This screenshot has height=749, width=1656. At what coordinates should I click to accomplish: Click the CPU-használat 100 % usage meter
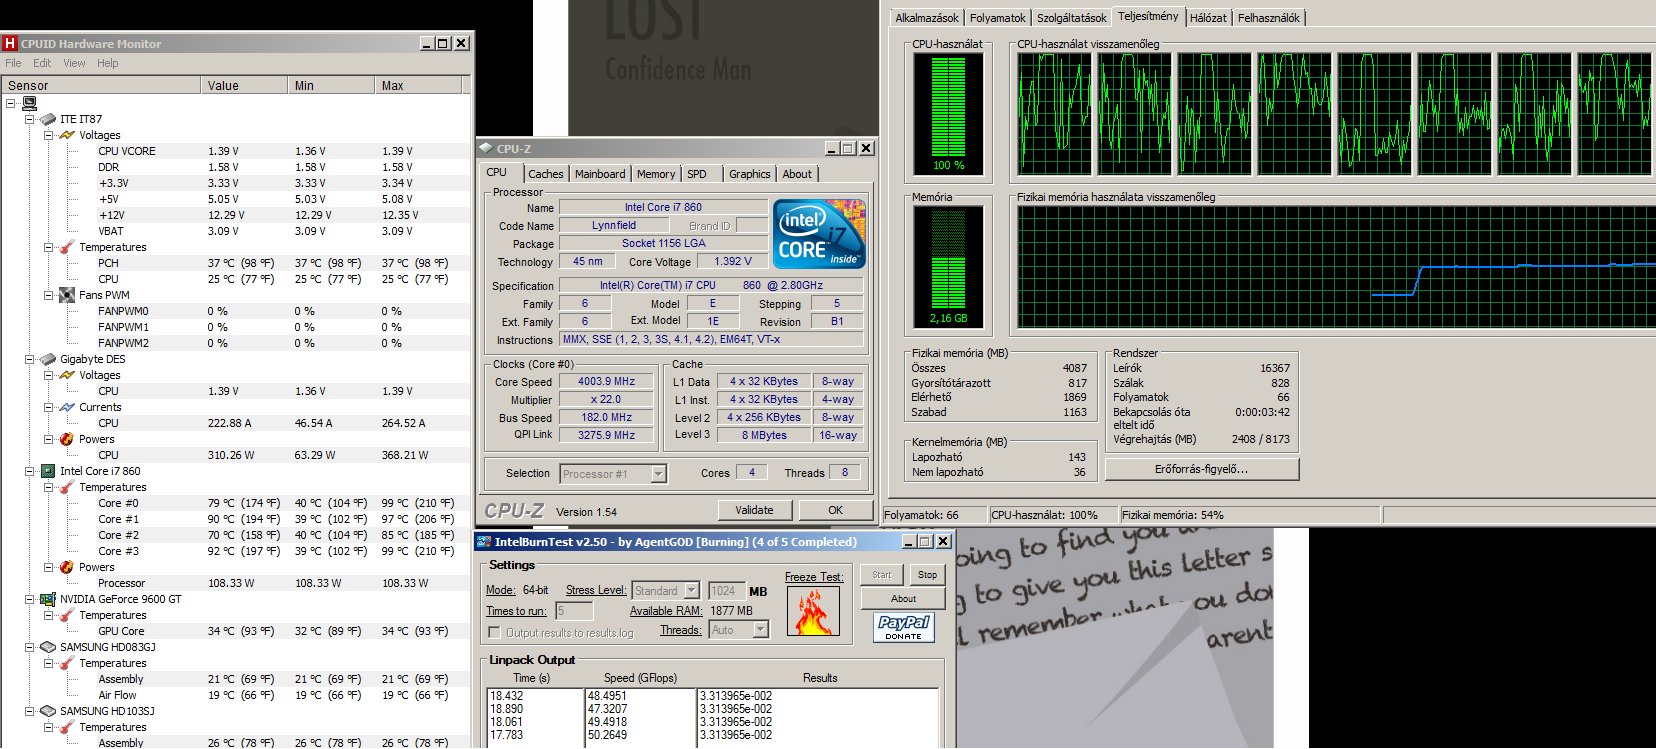point(949,115)
